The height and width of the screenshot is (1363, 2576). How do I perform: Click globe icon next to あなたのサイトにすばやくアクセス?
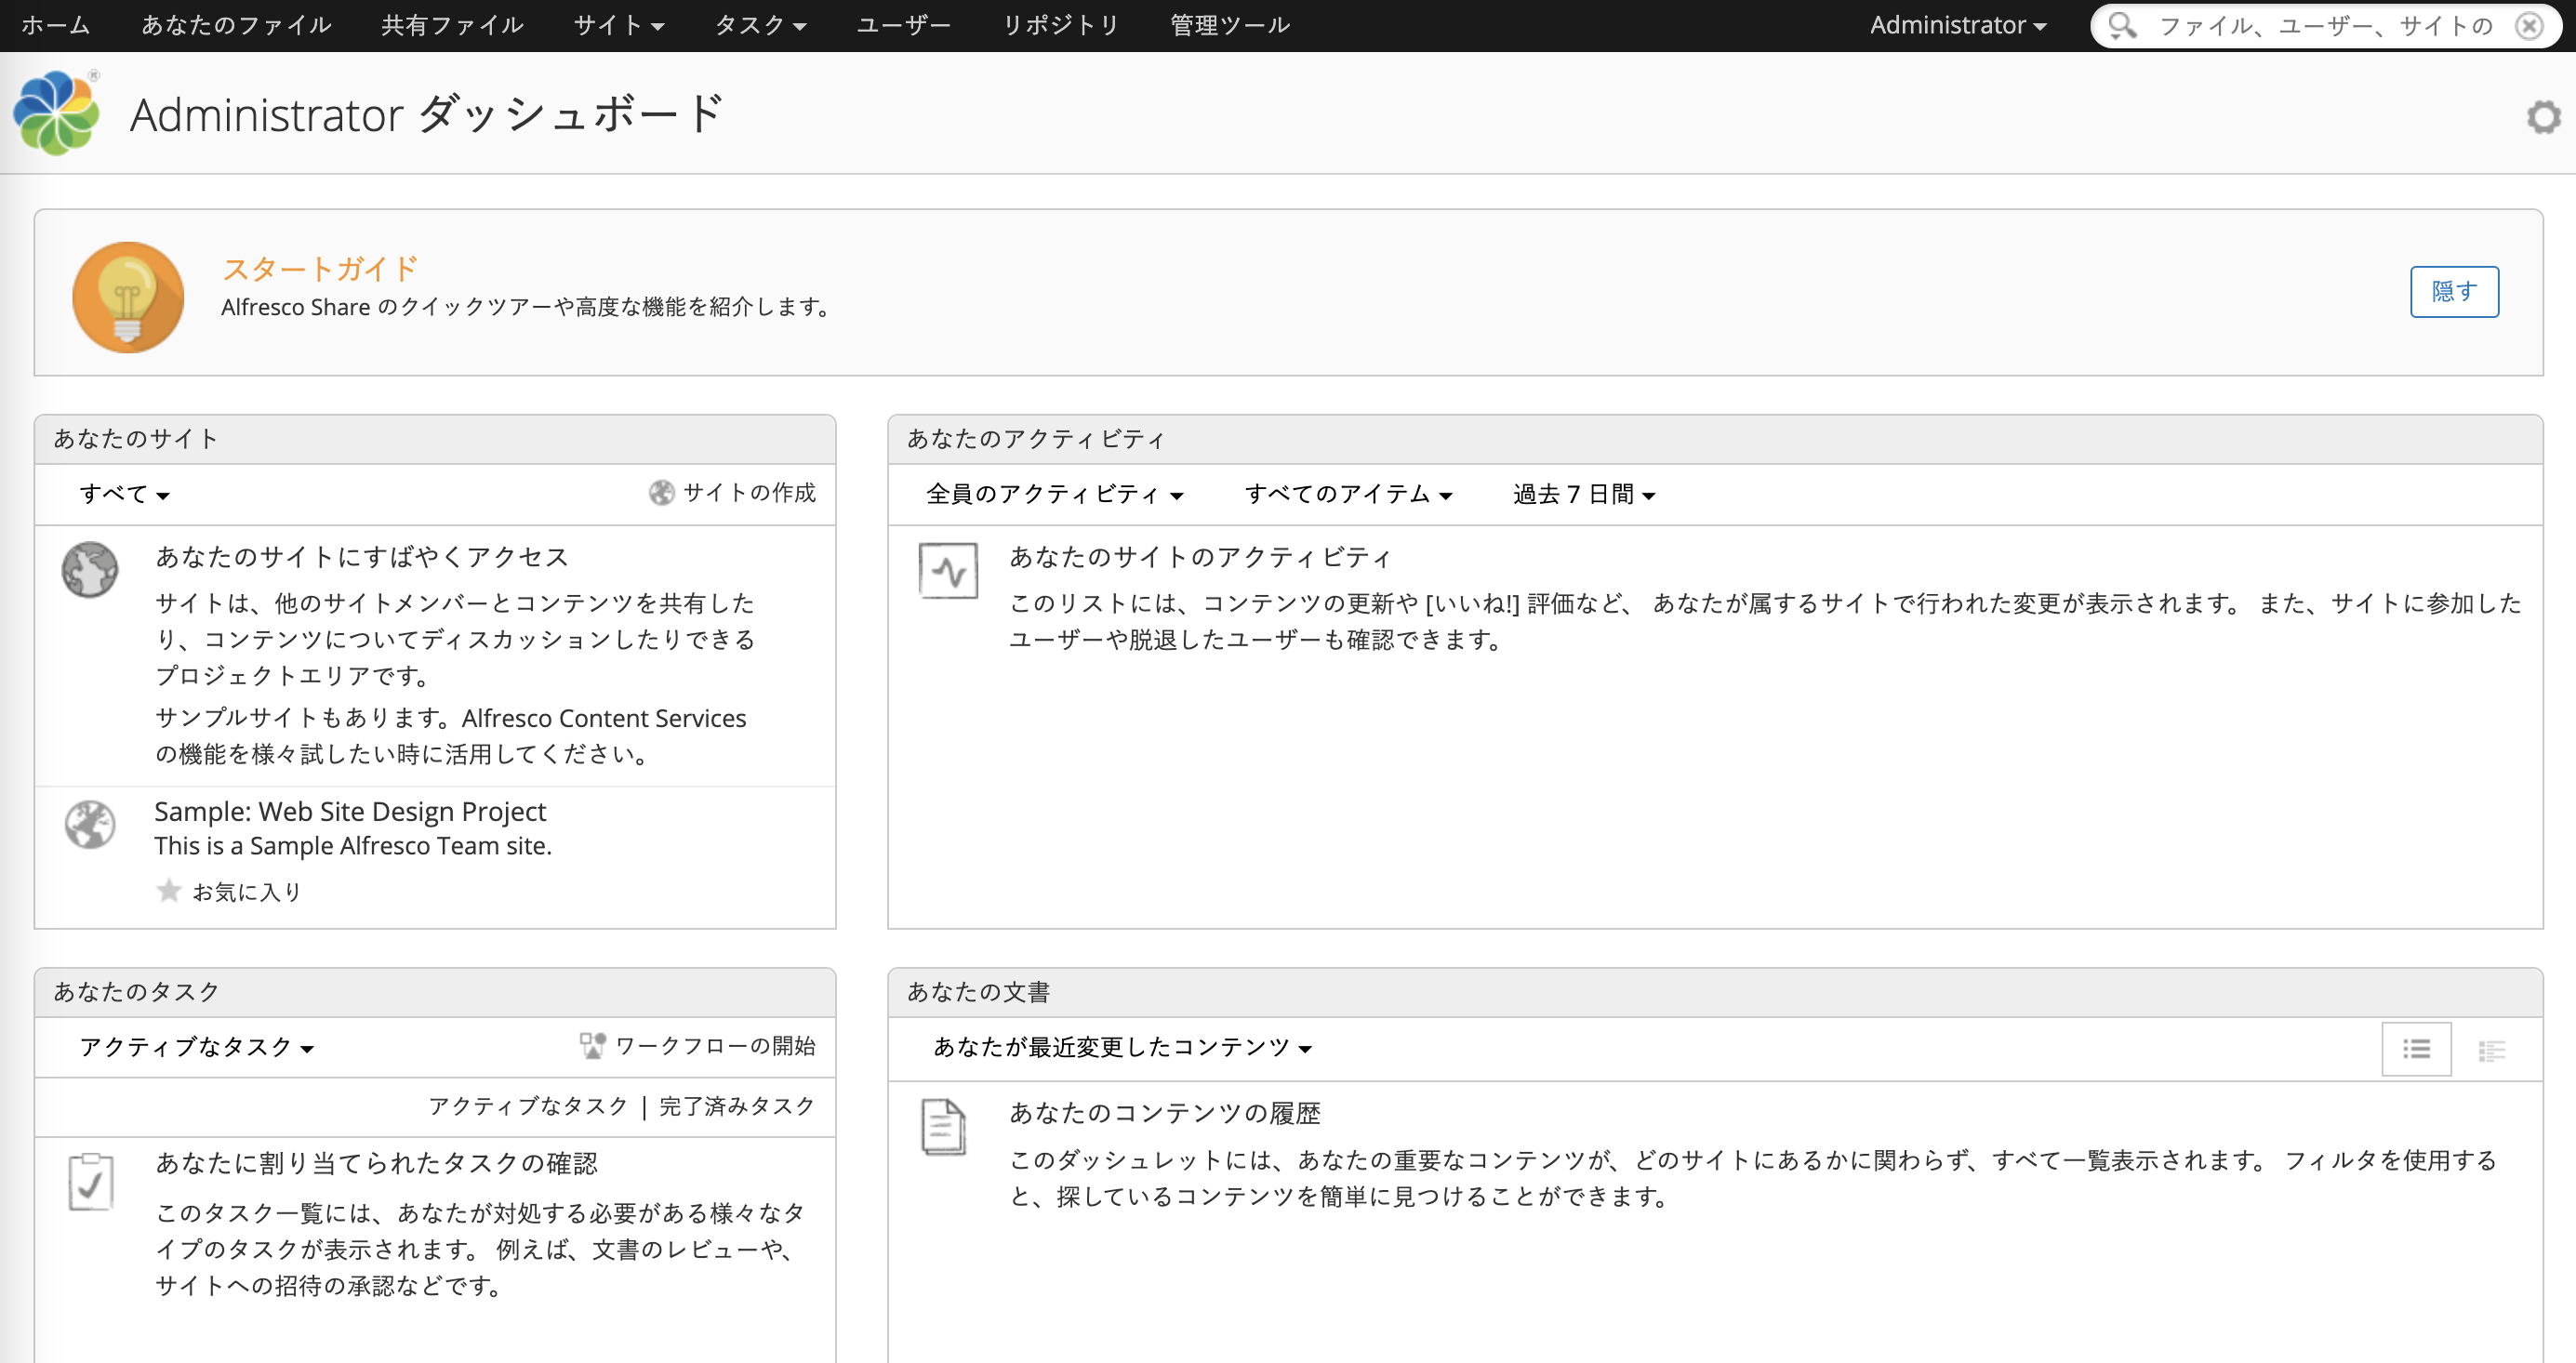[x=90, y=570]
